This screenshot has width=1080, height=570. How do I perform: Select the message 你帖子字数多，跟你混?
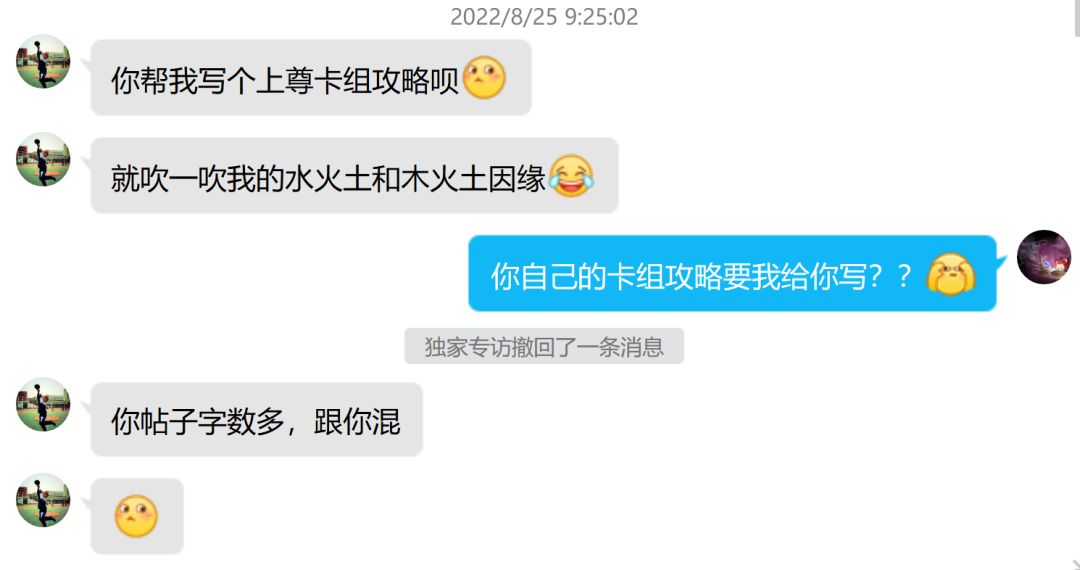coord(256,420)
